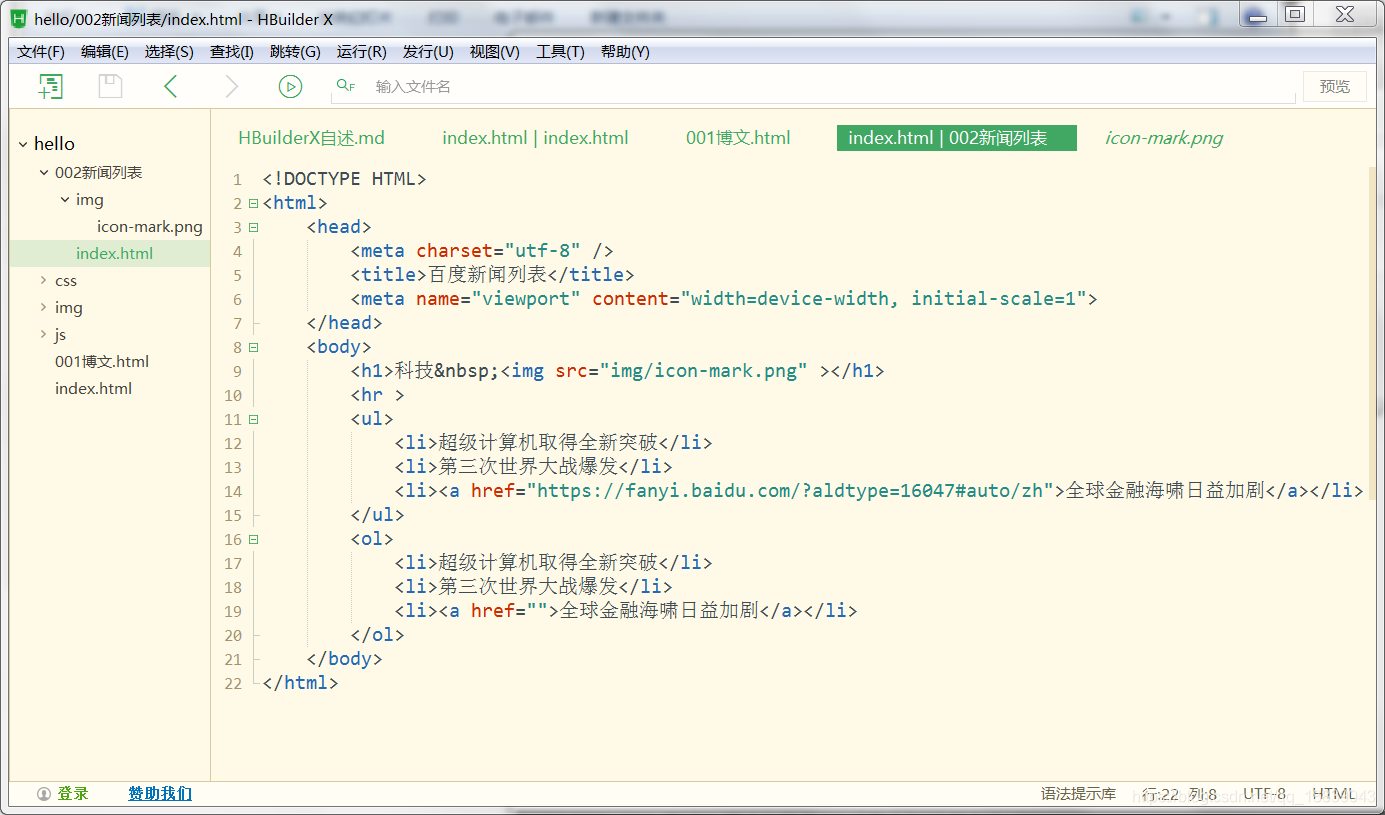Select the index.html | 002新闻列表 tab
Image resolution: width=1385 pixels, height=815 pixels.
coord(957,138)
